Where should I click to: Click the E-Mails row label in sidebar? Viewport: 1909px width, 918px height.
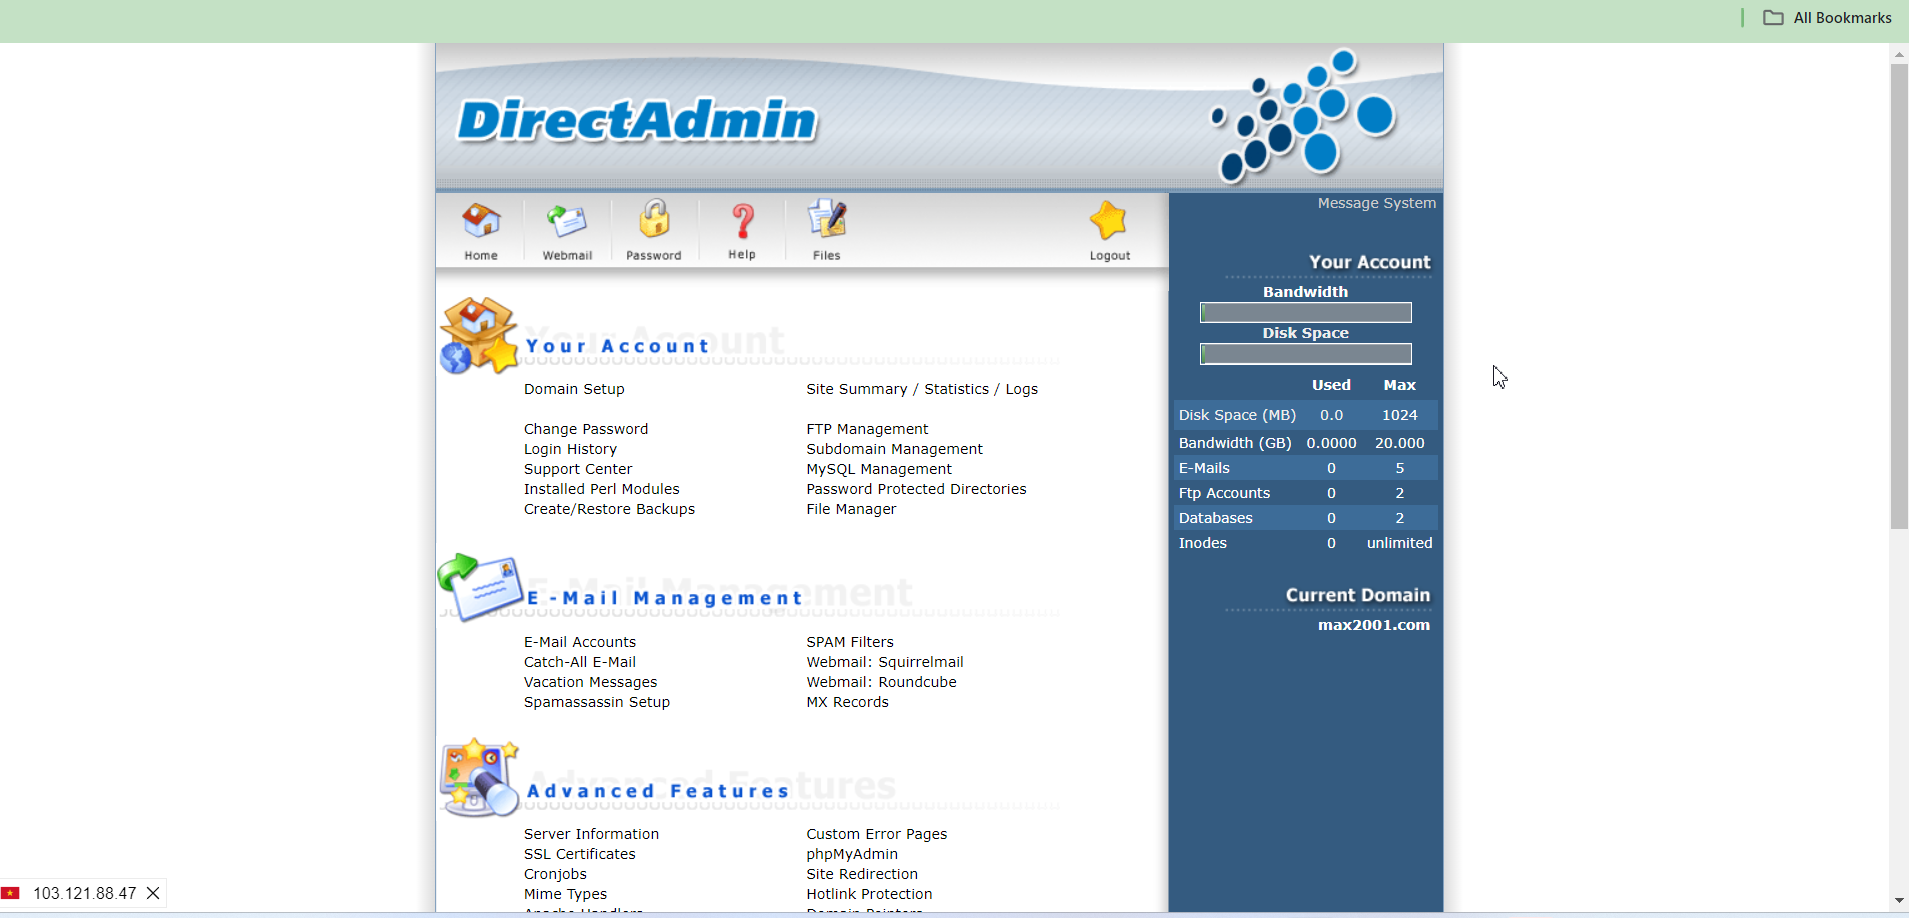[x=1204, y=468]
